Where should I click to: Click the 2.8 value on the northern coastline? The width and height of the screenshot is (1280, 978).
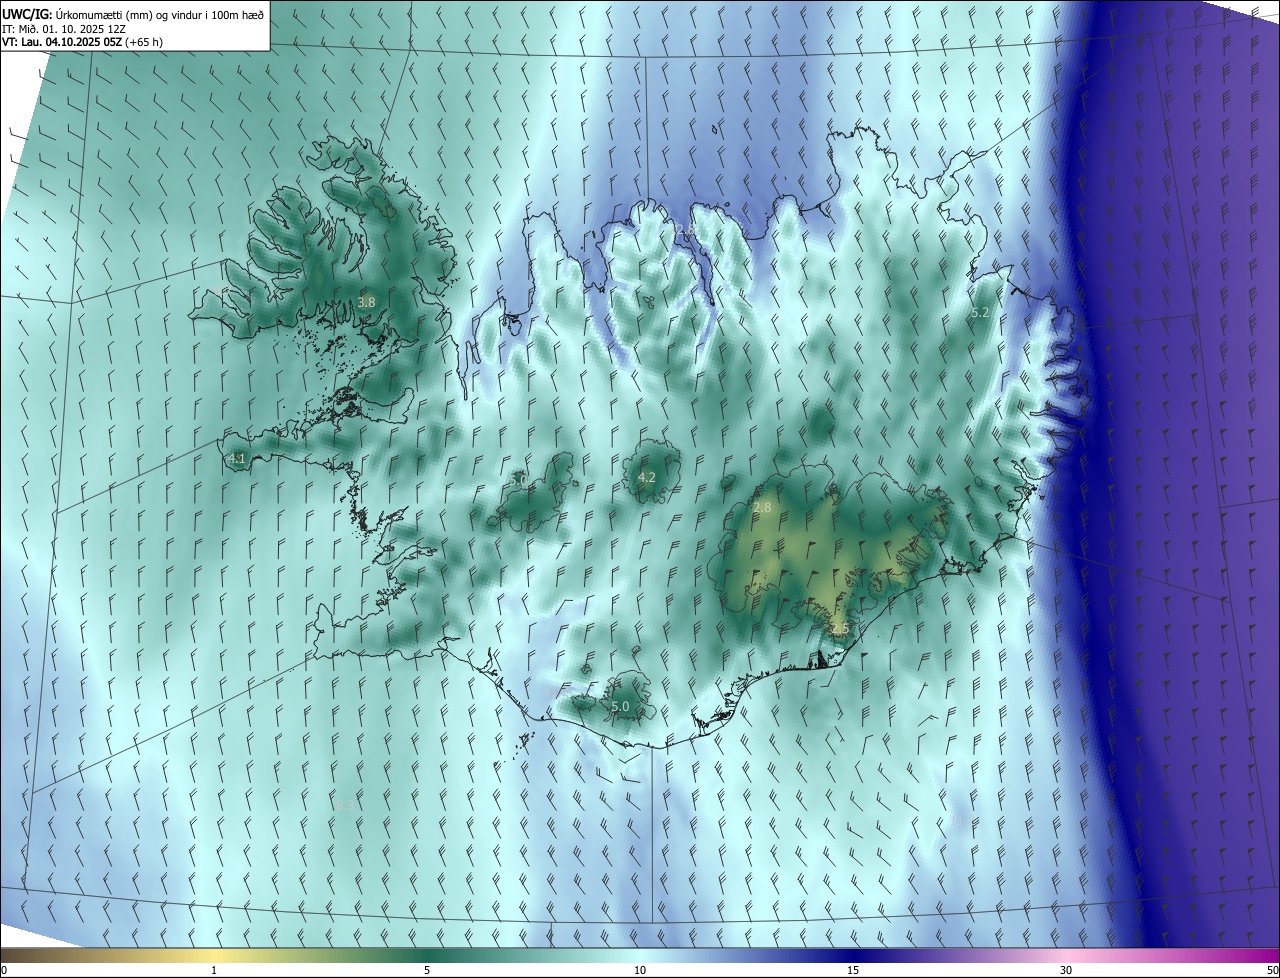pos(685,230)
